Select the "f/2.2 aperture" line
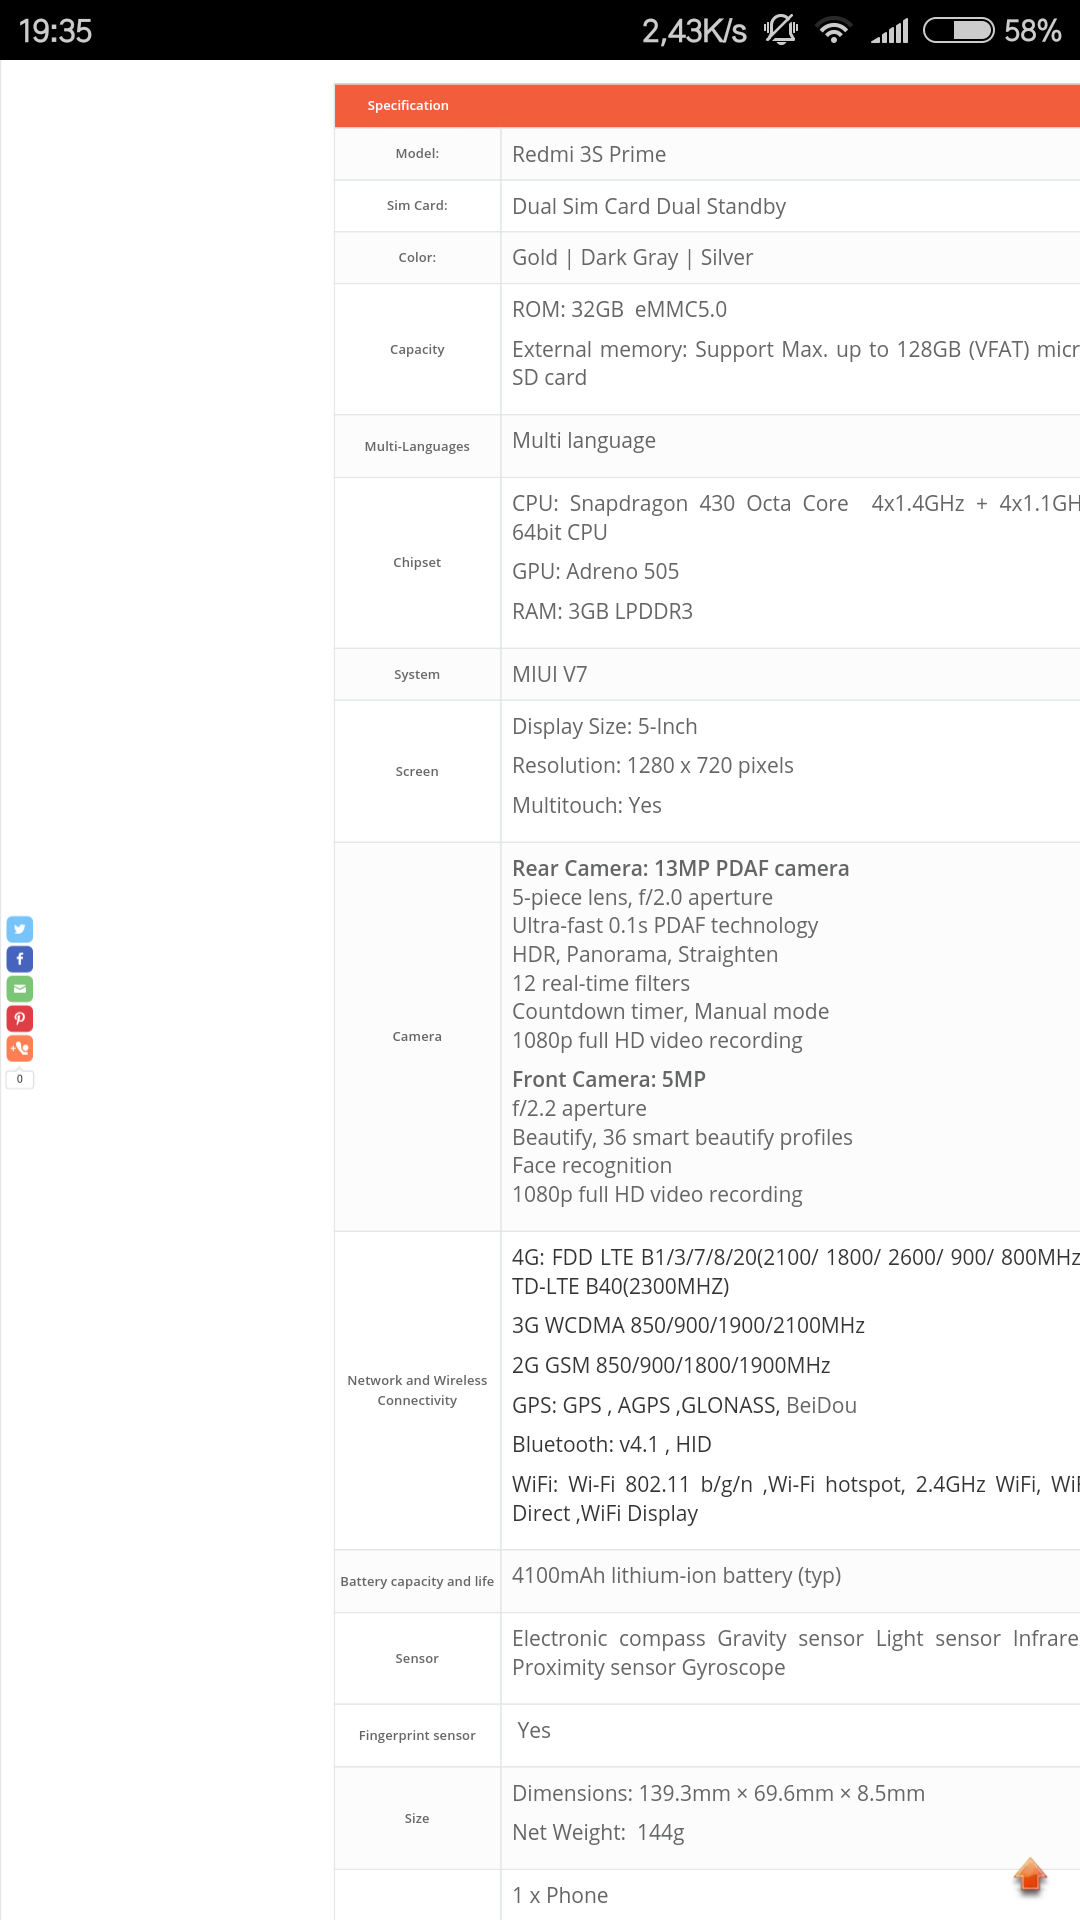Image resolution: width=1080 pixels, height=1920 pixels. [579, 1108]
